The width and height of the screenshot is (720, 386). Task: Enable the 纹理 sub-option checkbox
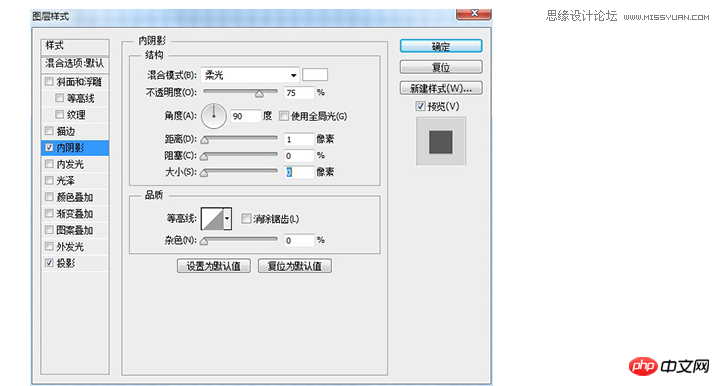point(59,114)
